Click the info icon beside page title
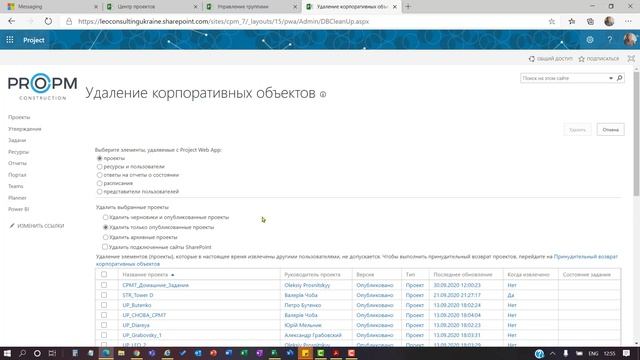Image resolution: width=640 pixels, height=360 pixels. coord(323,94)
